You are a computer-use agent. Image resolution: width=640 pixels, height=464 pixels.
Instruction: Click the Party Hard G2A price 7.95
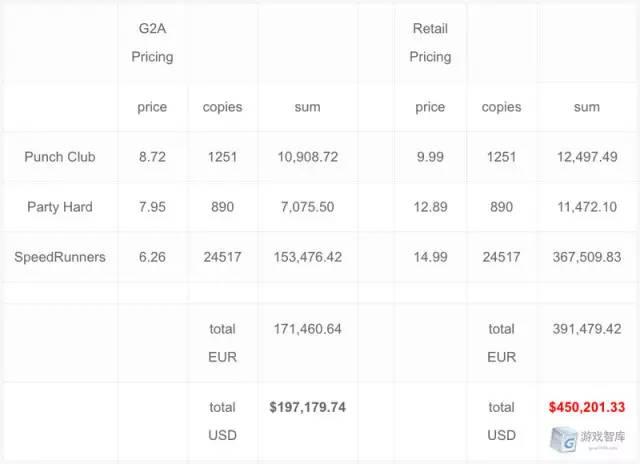(152, 207)
